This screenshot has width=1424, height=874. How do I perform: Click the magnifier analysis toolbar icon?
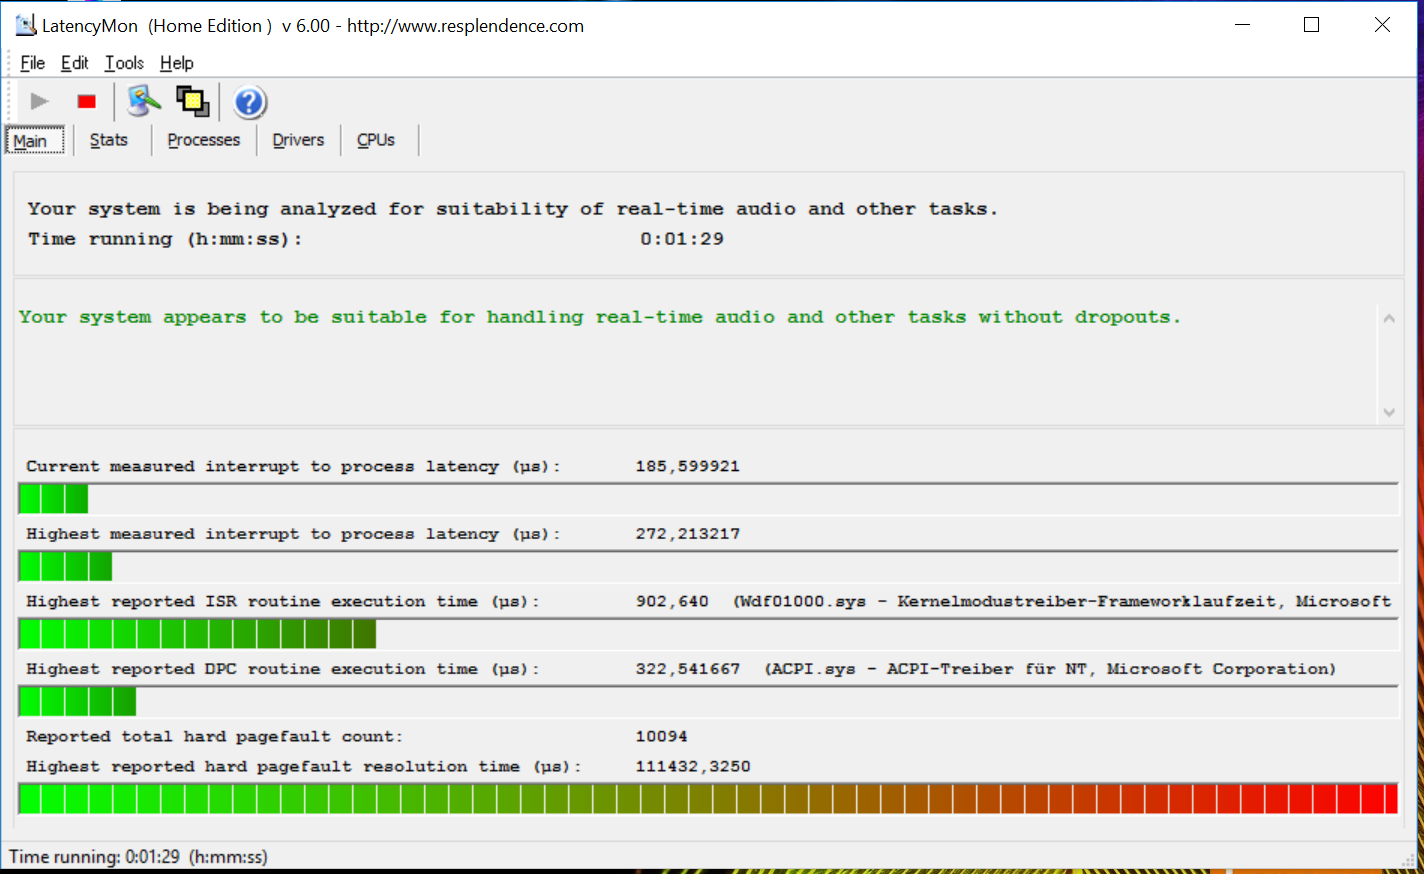144,102
